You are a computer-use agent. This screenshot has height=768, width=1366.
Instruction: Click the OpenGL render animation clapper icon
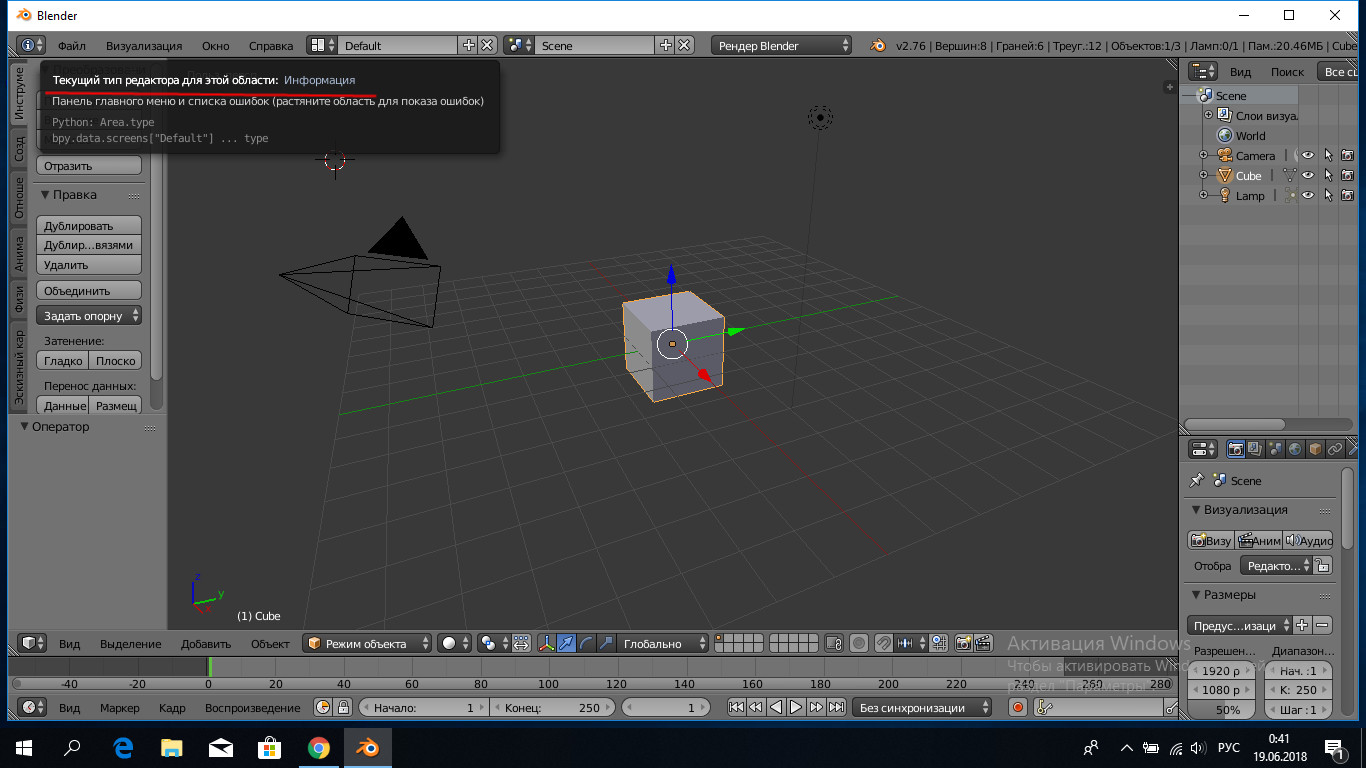984,643
